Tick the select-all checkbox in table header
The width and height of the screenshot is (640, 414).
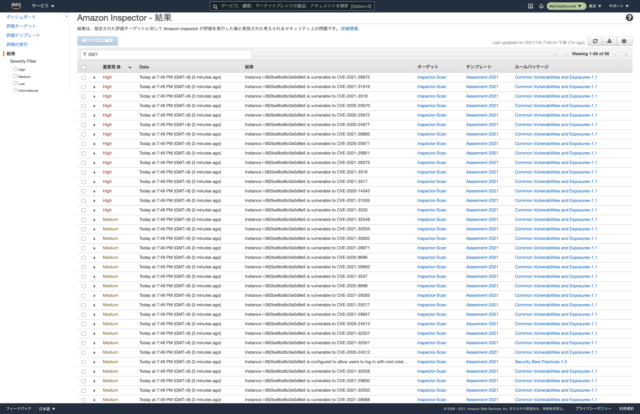(x=83, y=67)
